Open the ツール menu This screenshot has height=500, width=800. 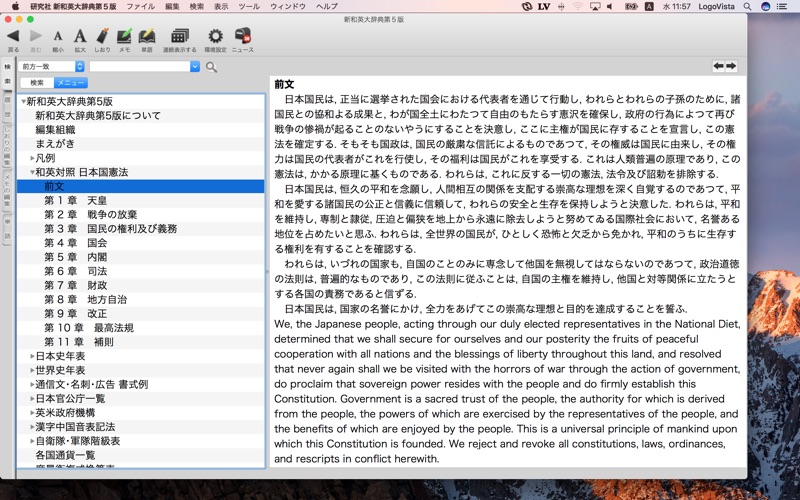point(249,6)
